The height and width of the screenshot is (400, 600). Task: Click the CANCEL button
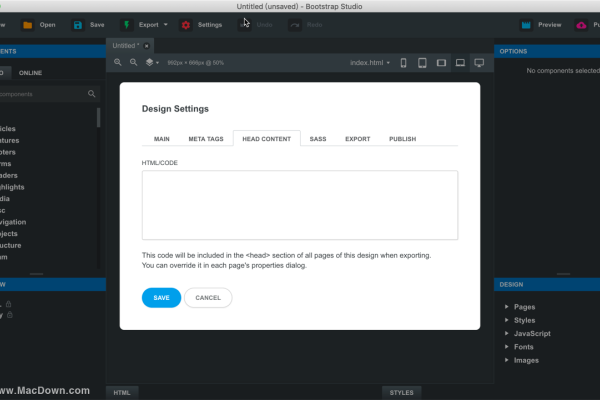point(208,297)
